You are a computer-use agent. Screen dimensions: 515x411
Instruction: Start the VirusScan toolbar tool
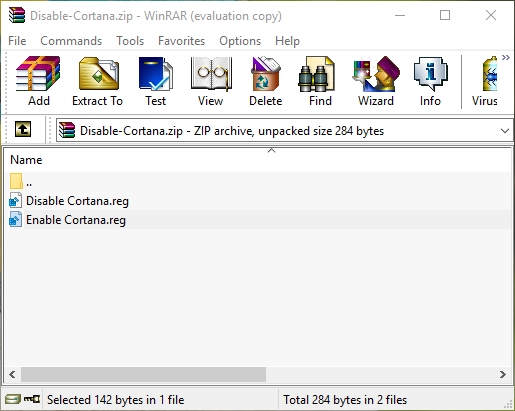tap(485, 81)
